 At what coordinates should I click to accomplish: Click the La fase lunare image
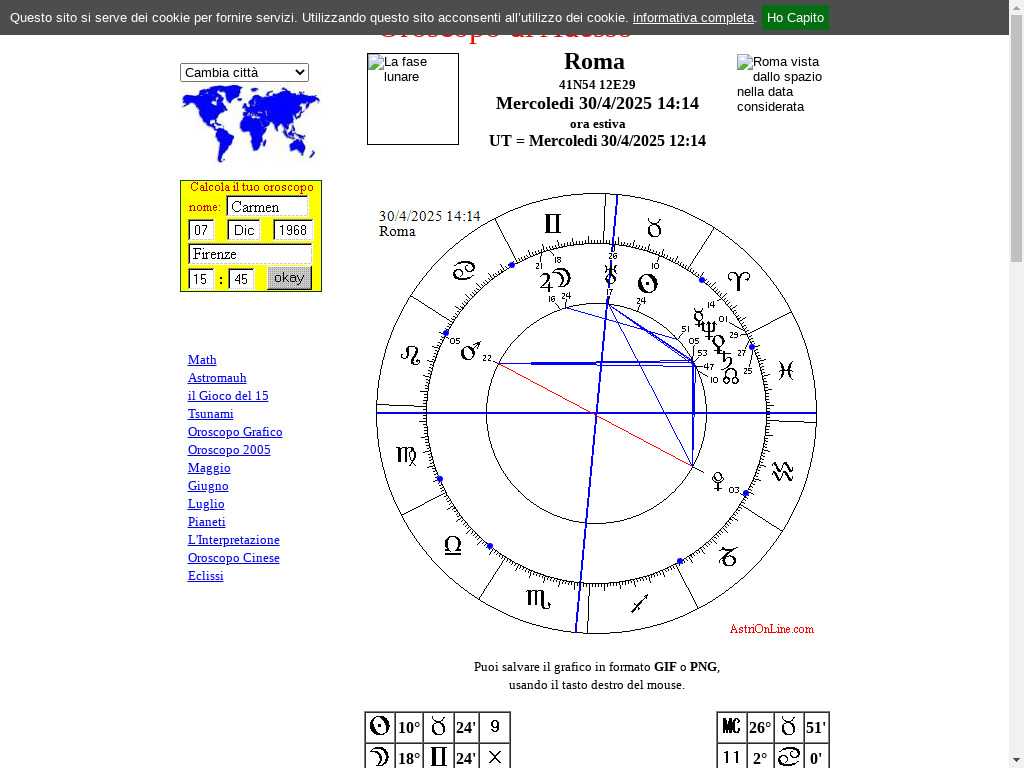413,99
